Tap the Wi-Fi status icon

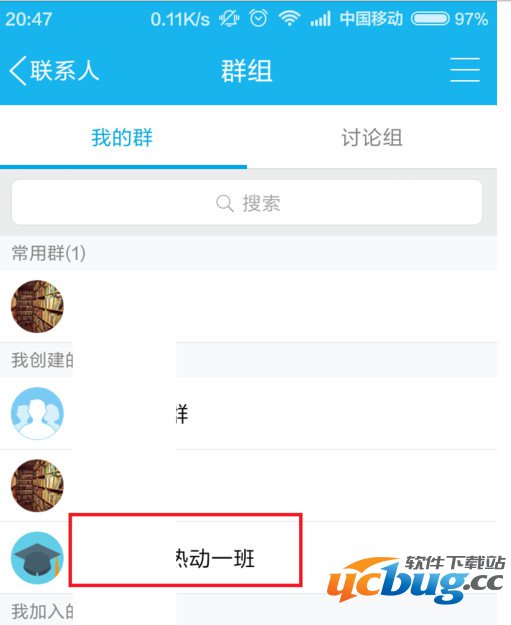(289, 18)
